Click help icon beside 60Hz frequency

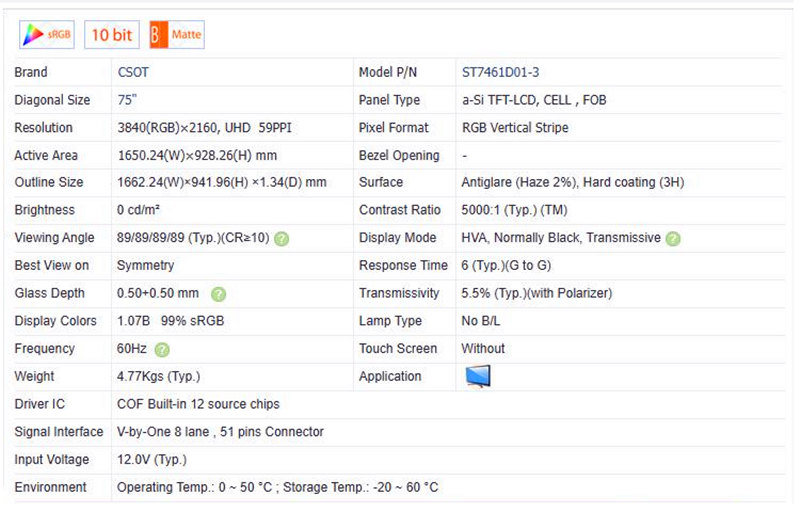pyautogui.click(x=162, y=349)
